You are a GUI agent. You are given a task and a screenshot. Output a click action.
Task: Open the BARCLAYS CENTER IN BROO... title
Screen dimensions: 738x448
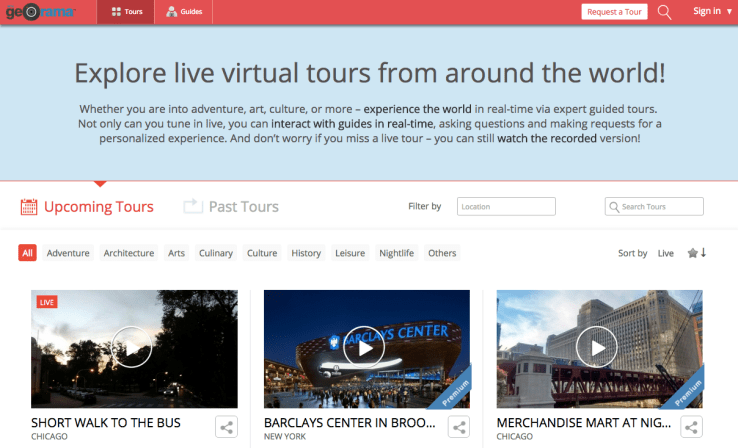pyautogui.click(x=350, y=423)
